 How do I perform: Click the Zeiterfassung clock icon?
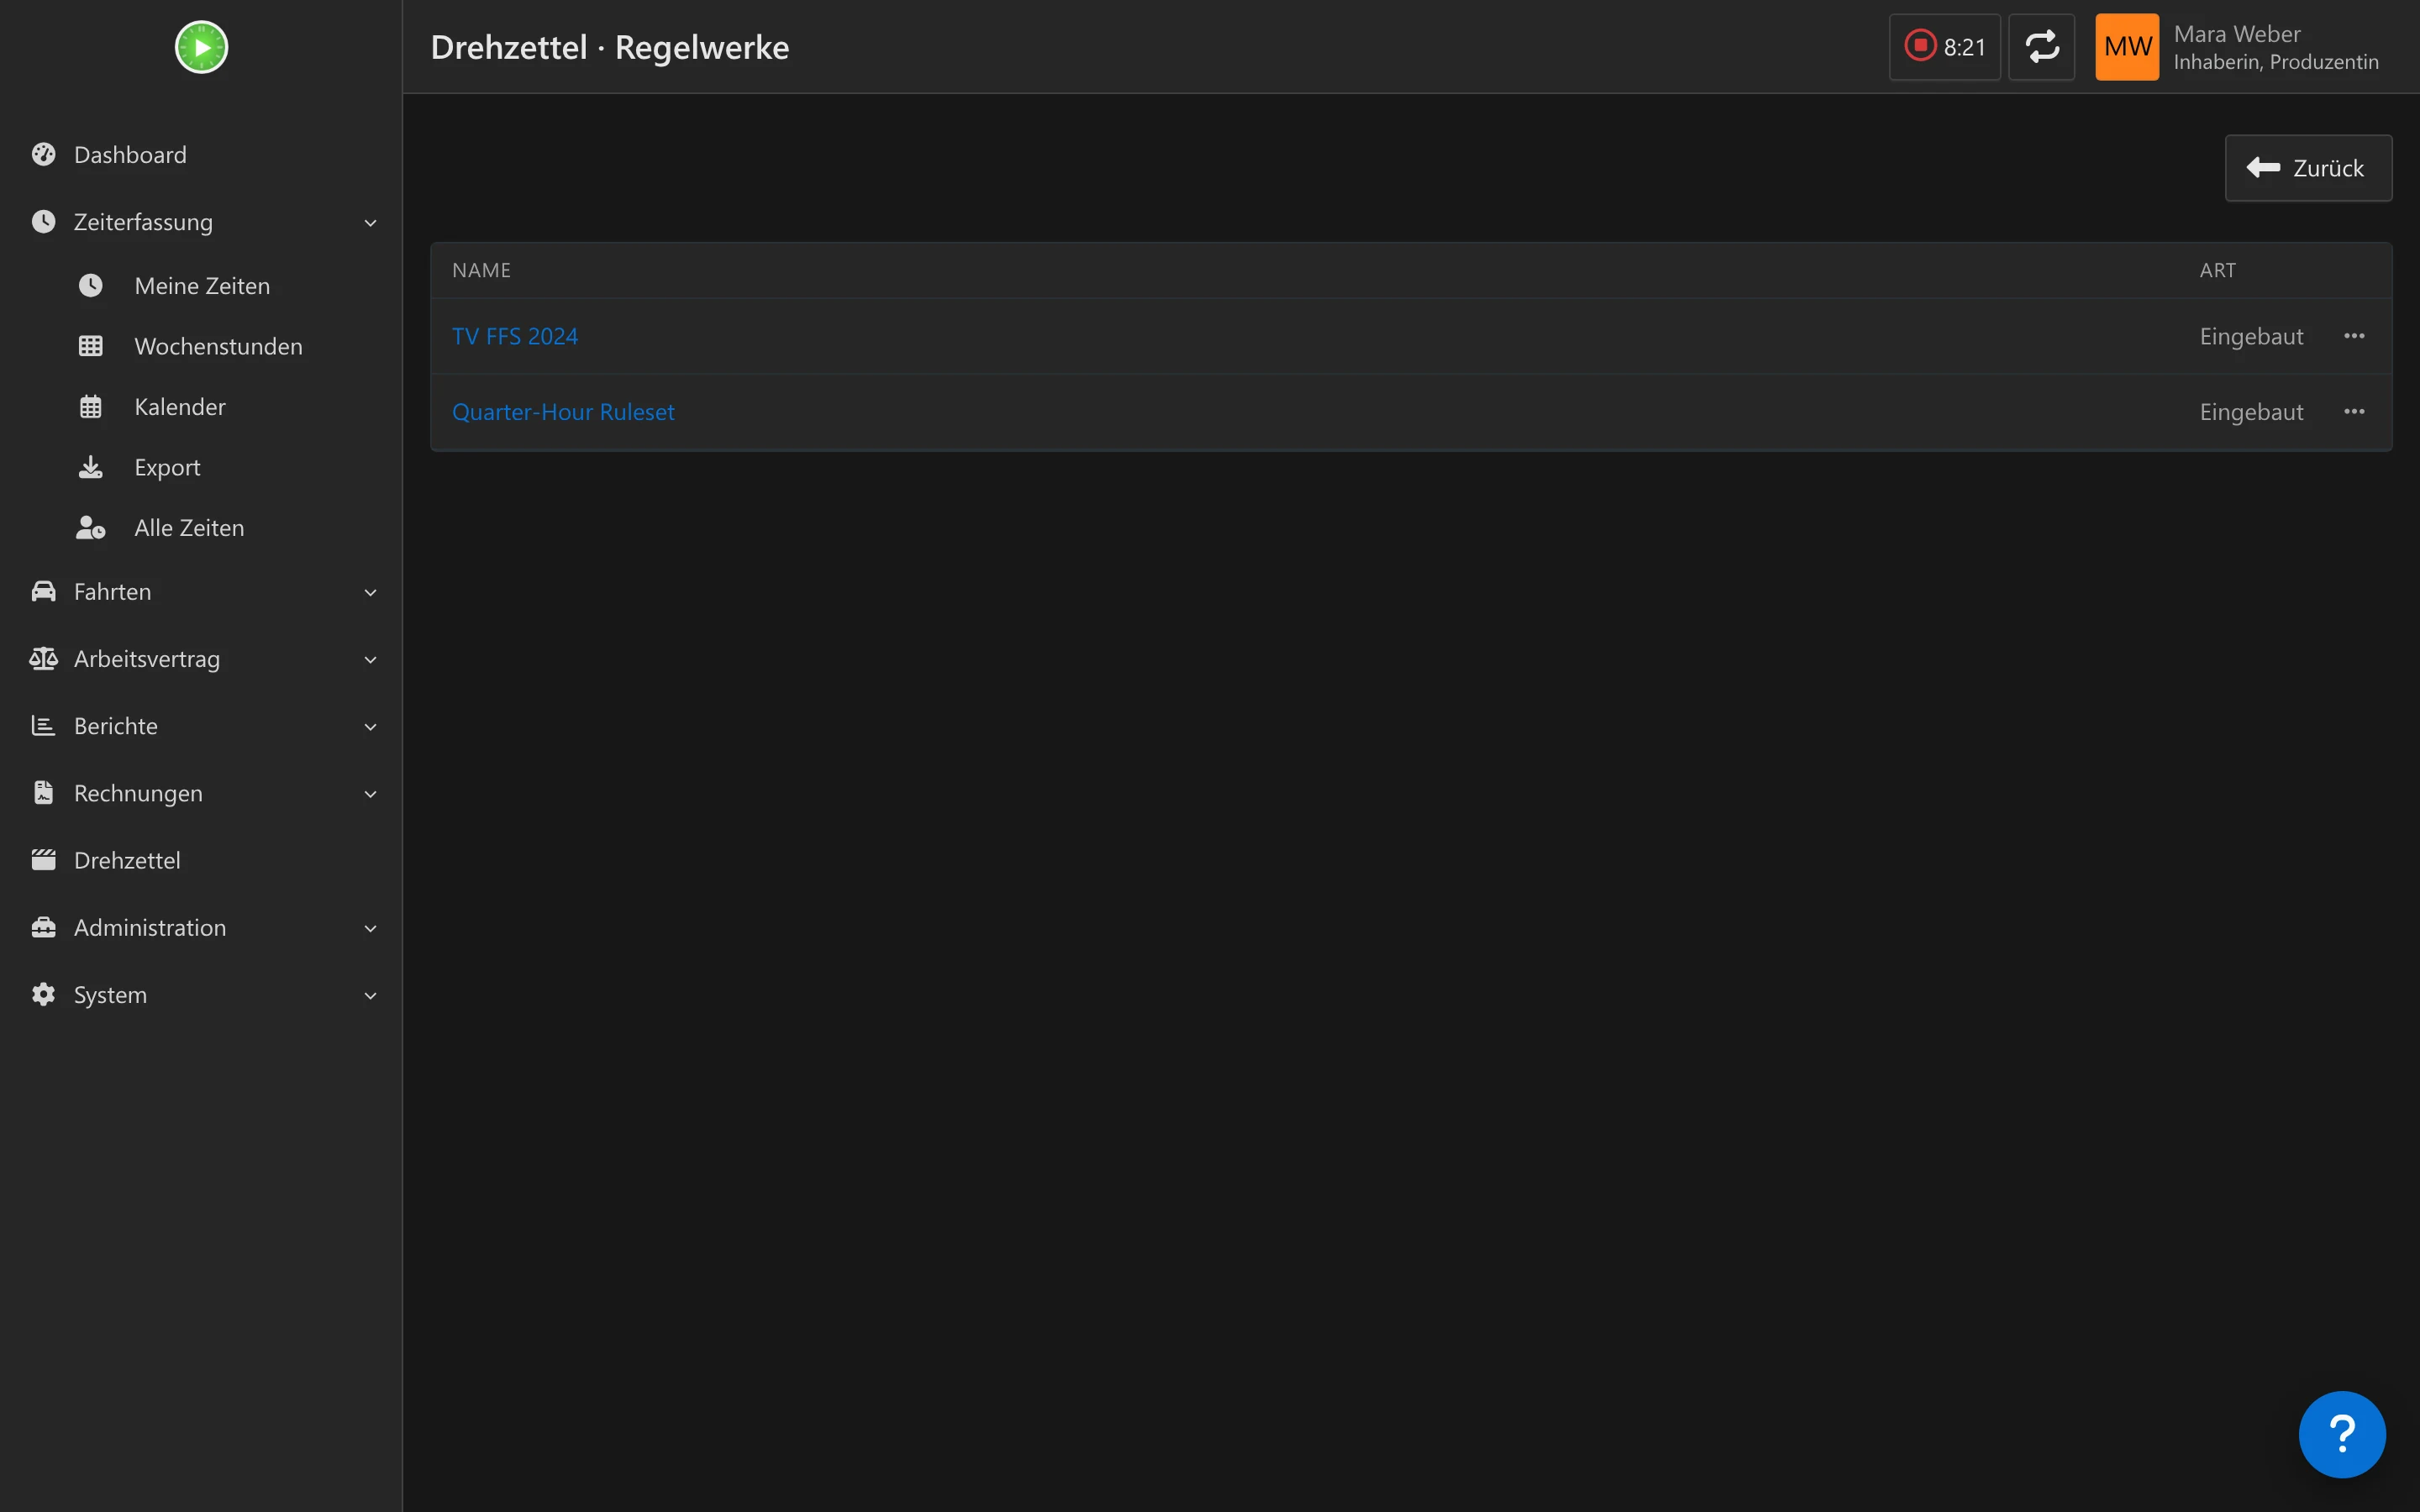tap(43, 221)
